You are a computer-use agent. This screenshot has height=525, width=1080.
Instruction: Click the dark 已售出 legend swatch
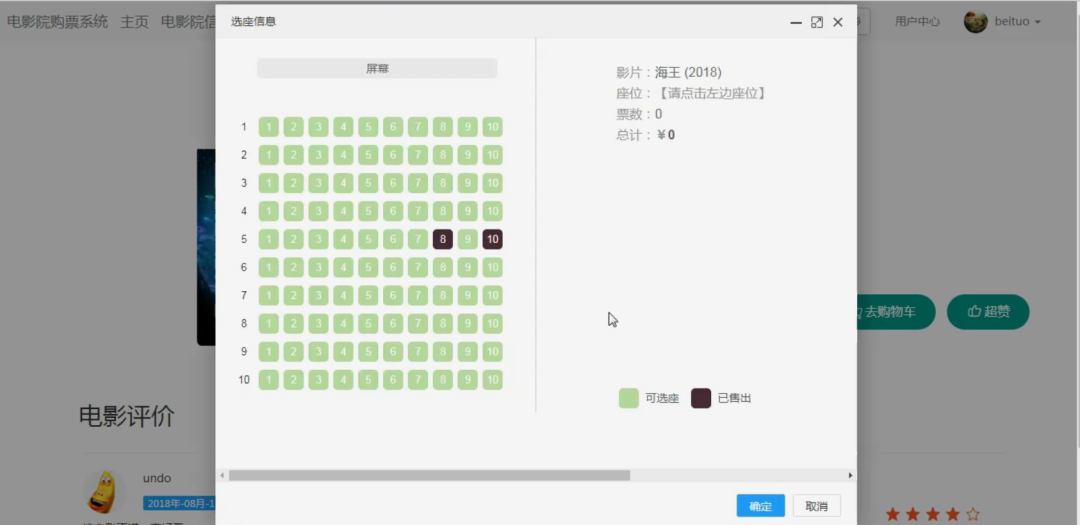(x=701, y=398)
